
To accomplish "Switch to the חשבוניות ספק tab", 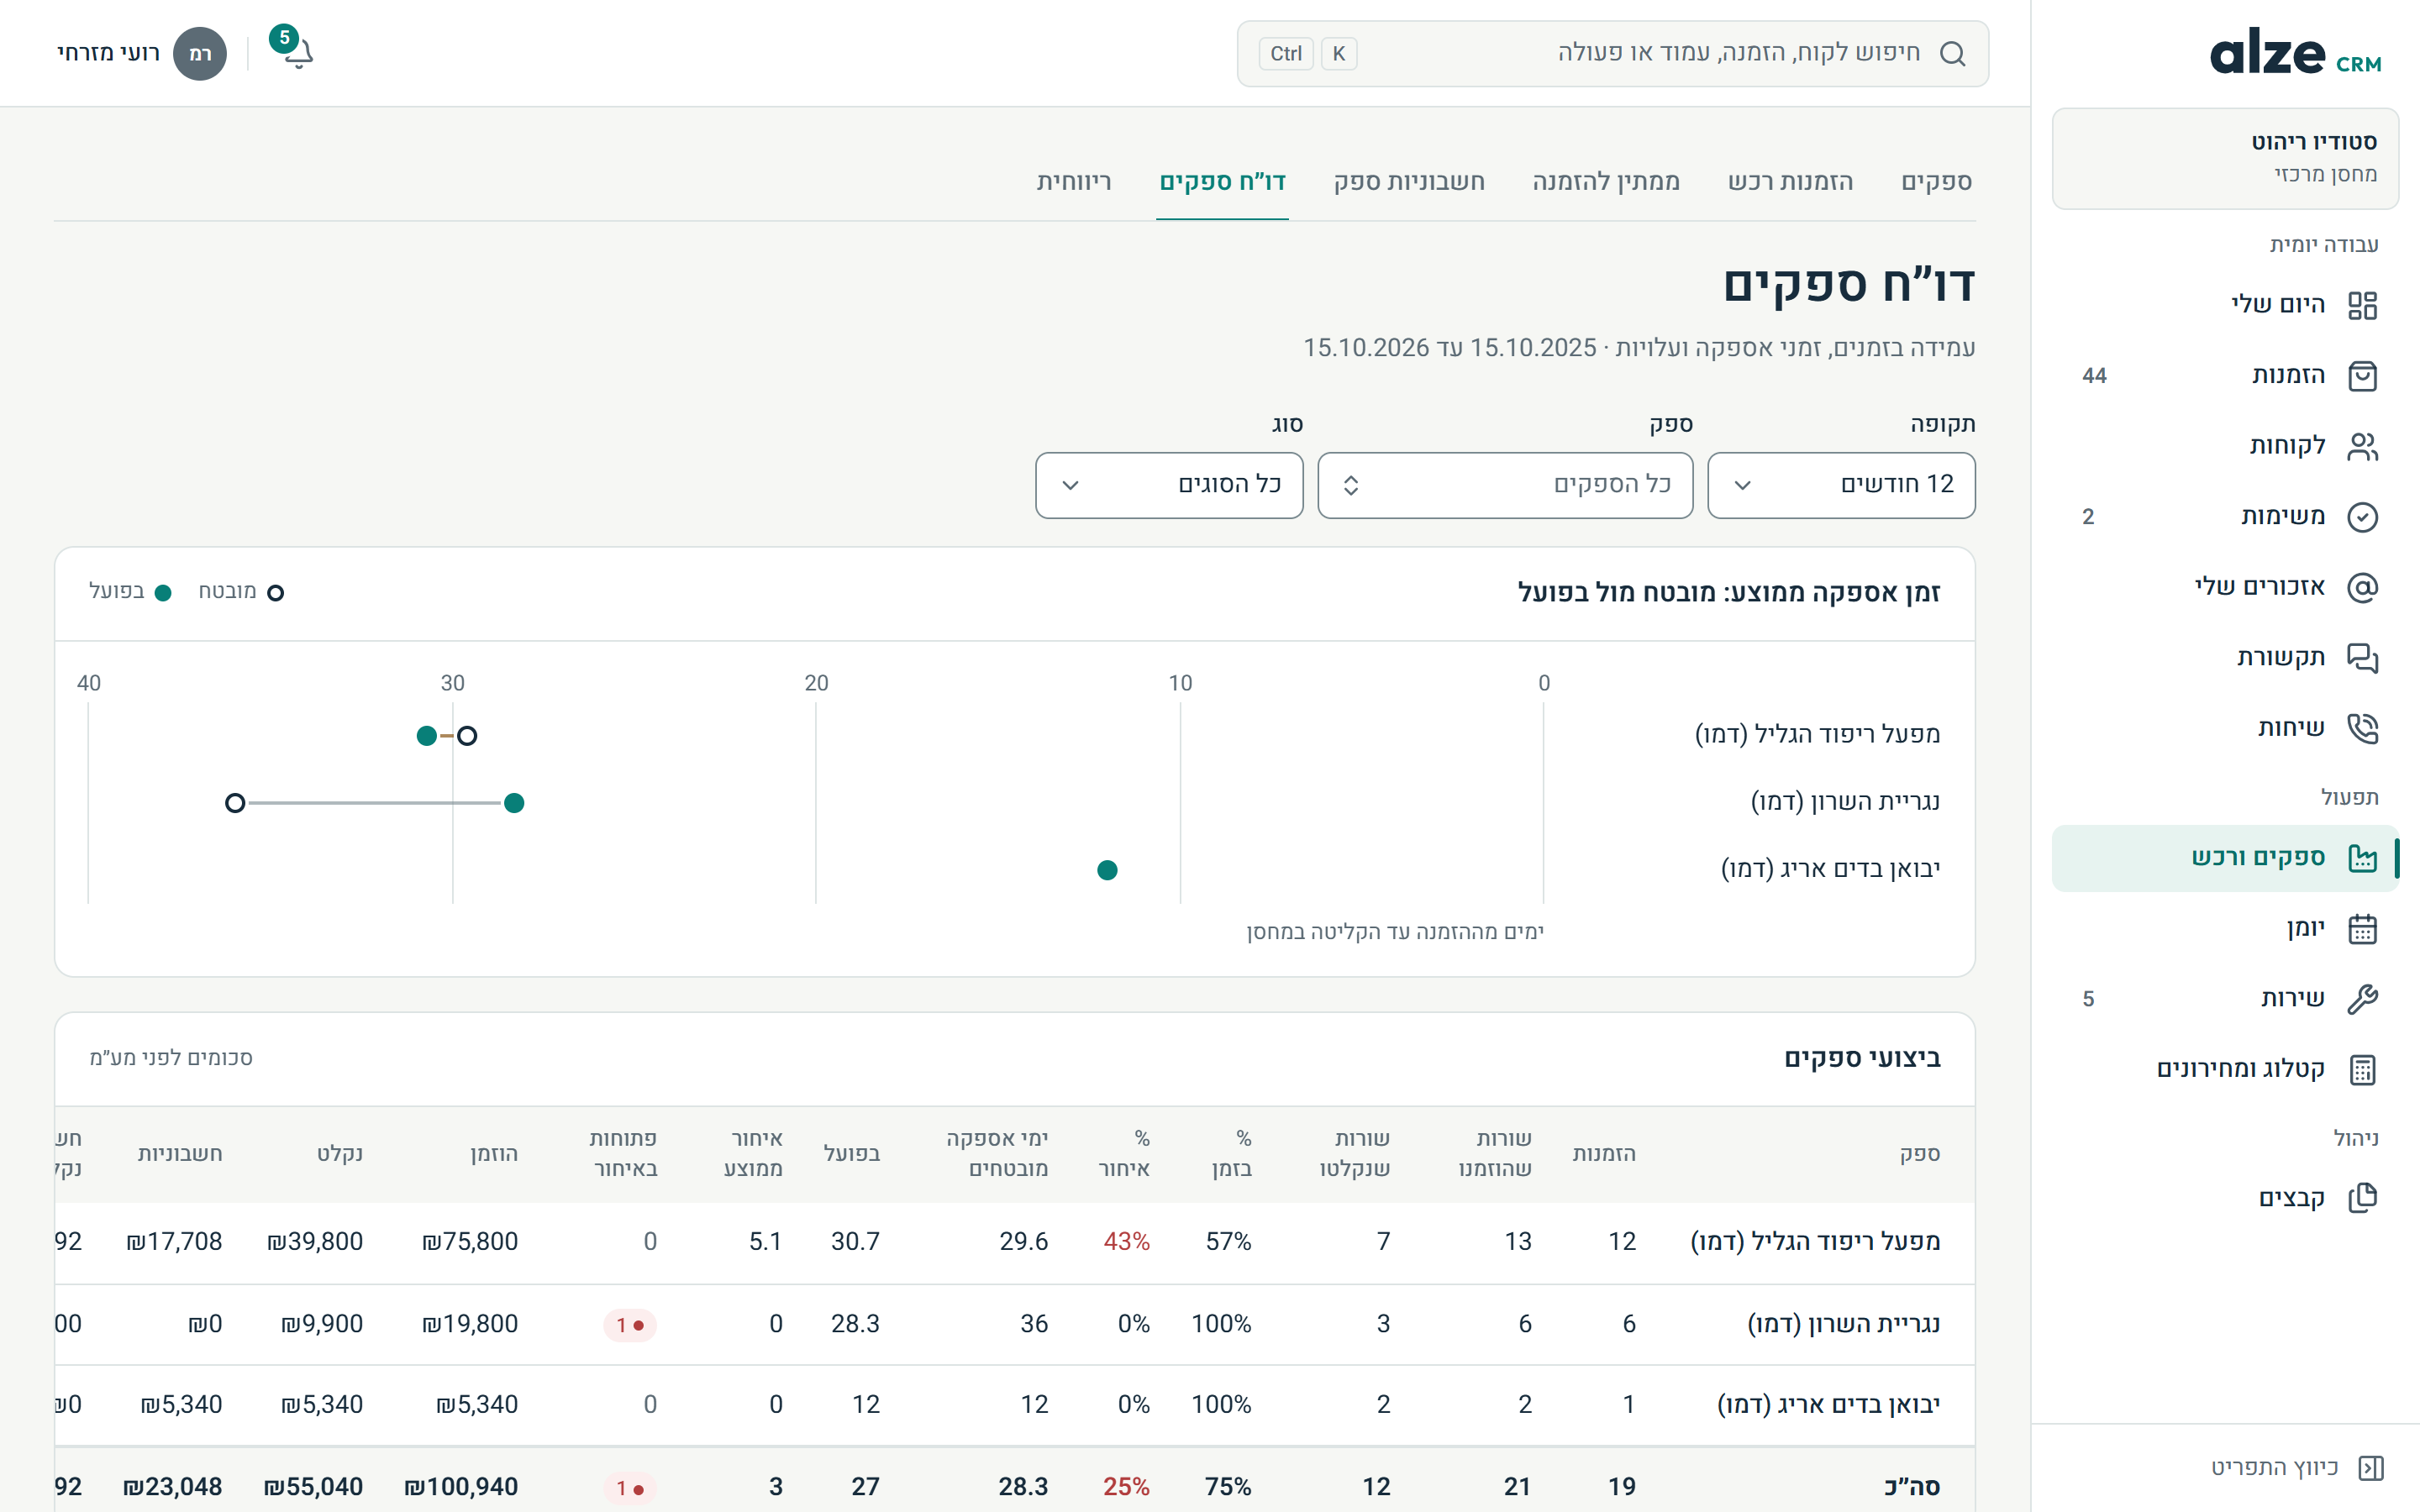I will click(1409, 182).
